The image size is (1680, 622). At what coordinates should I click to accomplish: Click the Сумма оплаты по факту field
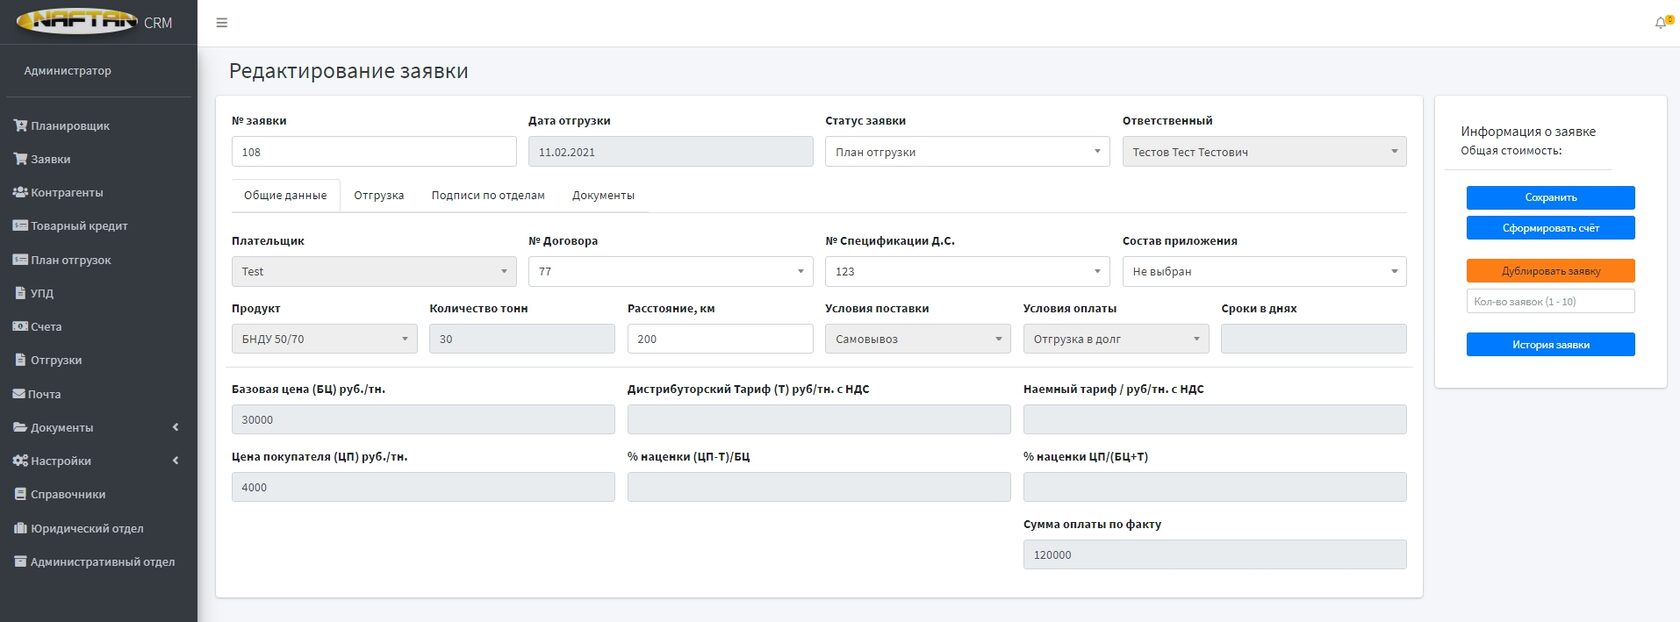pos(1215,555)
